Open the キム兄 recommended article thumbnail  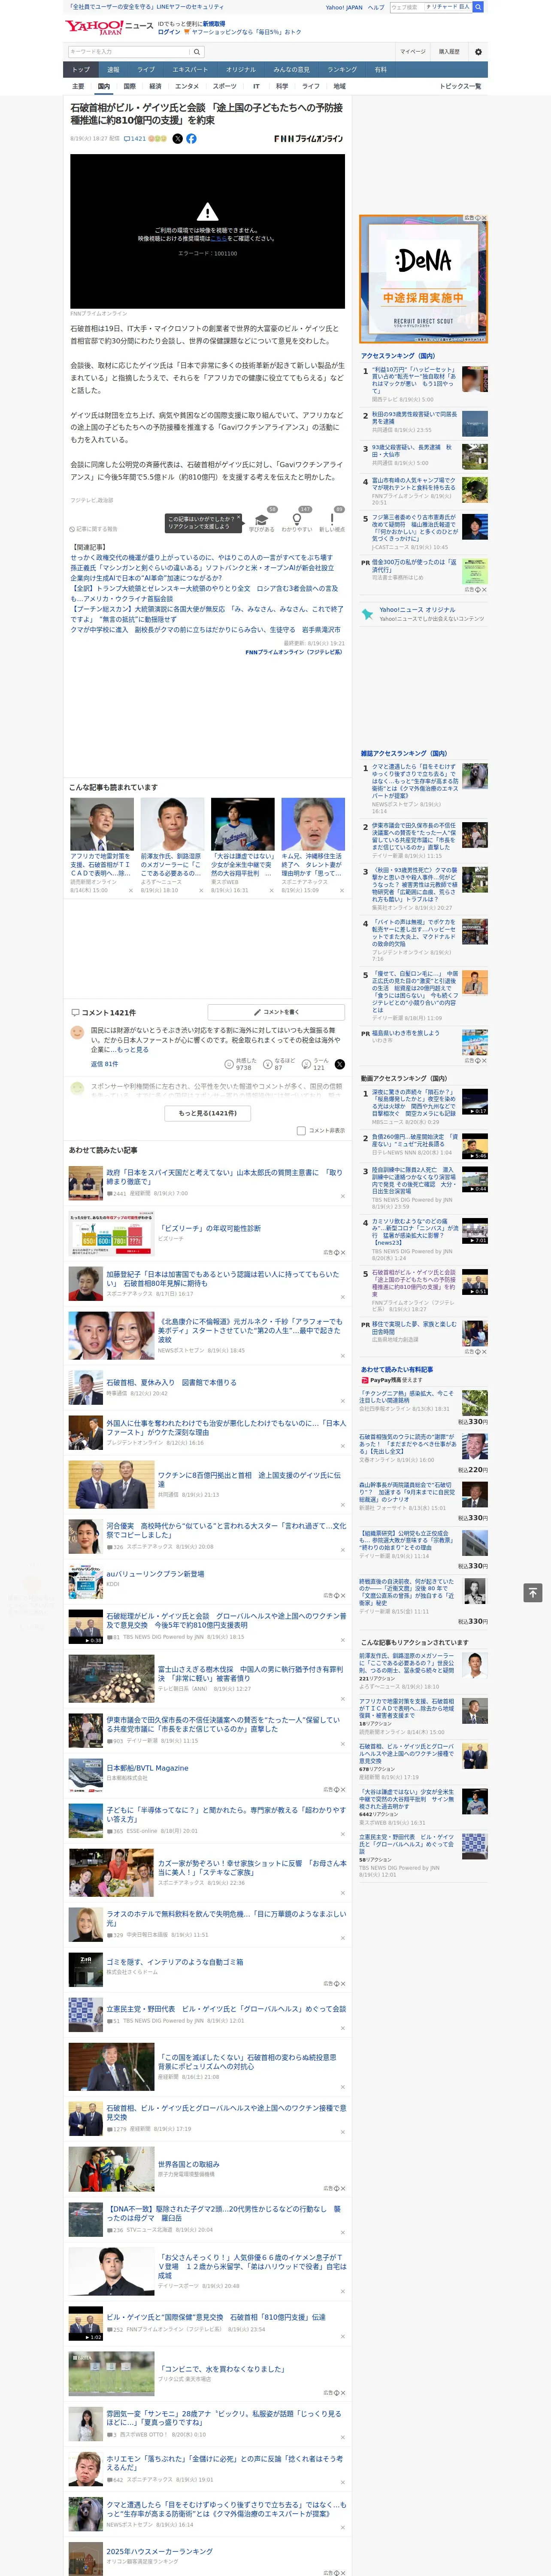313,823
